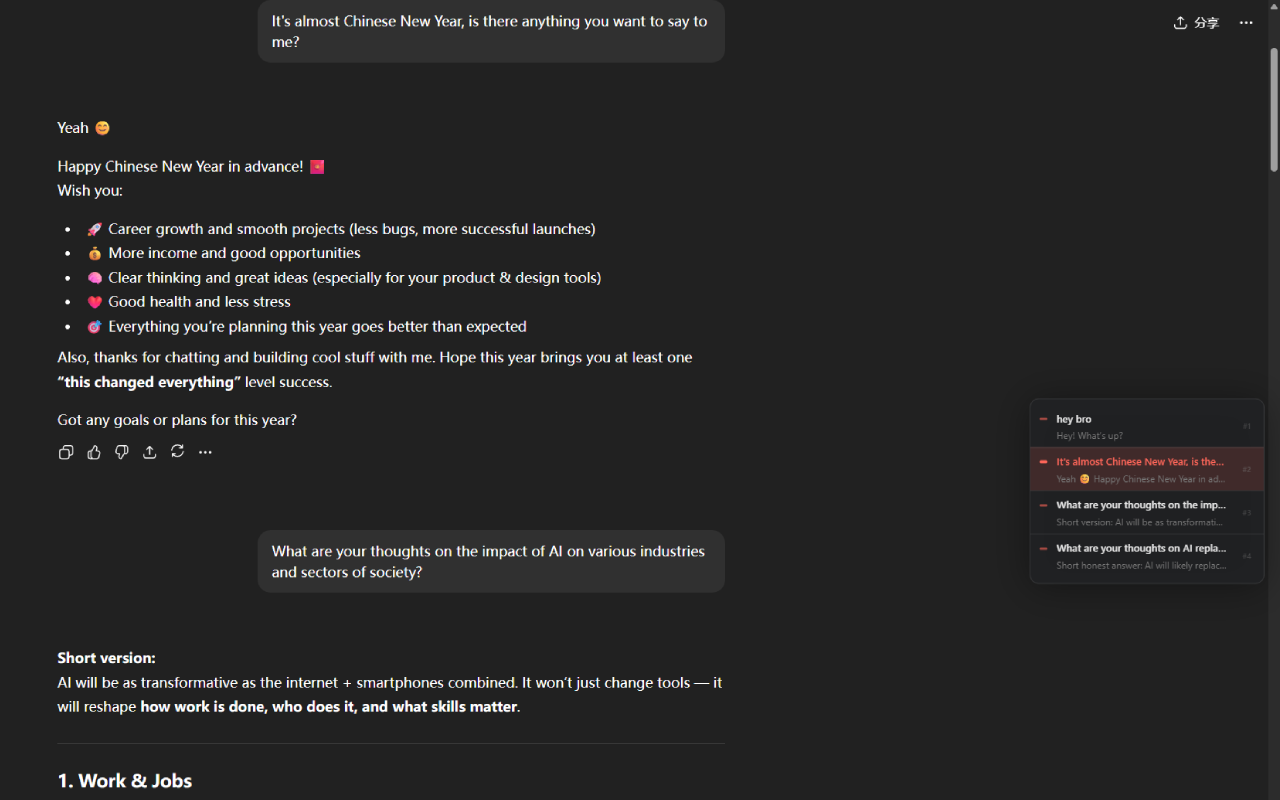Open the more-options menu under the response
1280x800 pixels.
pyautogui.click(x=205, y=452)
